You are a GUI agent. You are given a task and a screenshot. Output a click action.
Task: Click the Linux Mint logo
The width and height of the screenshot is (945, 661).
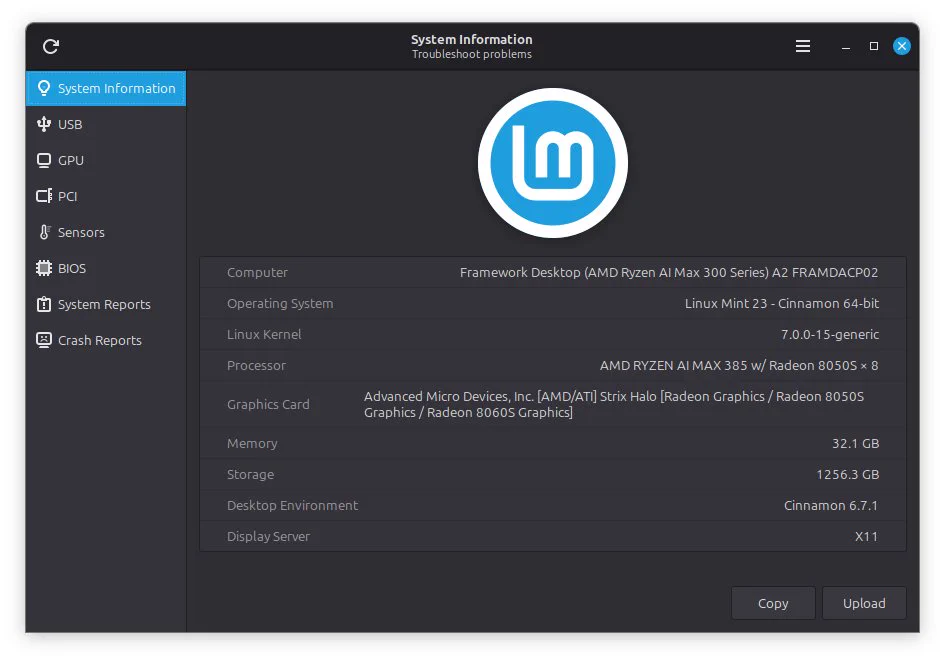(x=553, y=163)
